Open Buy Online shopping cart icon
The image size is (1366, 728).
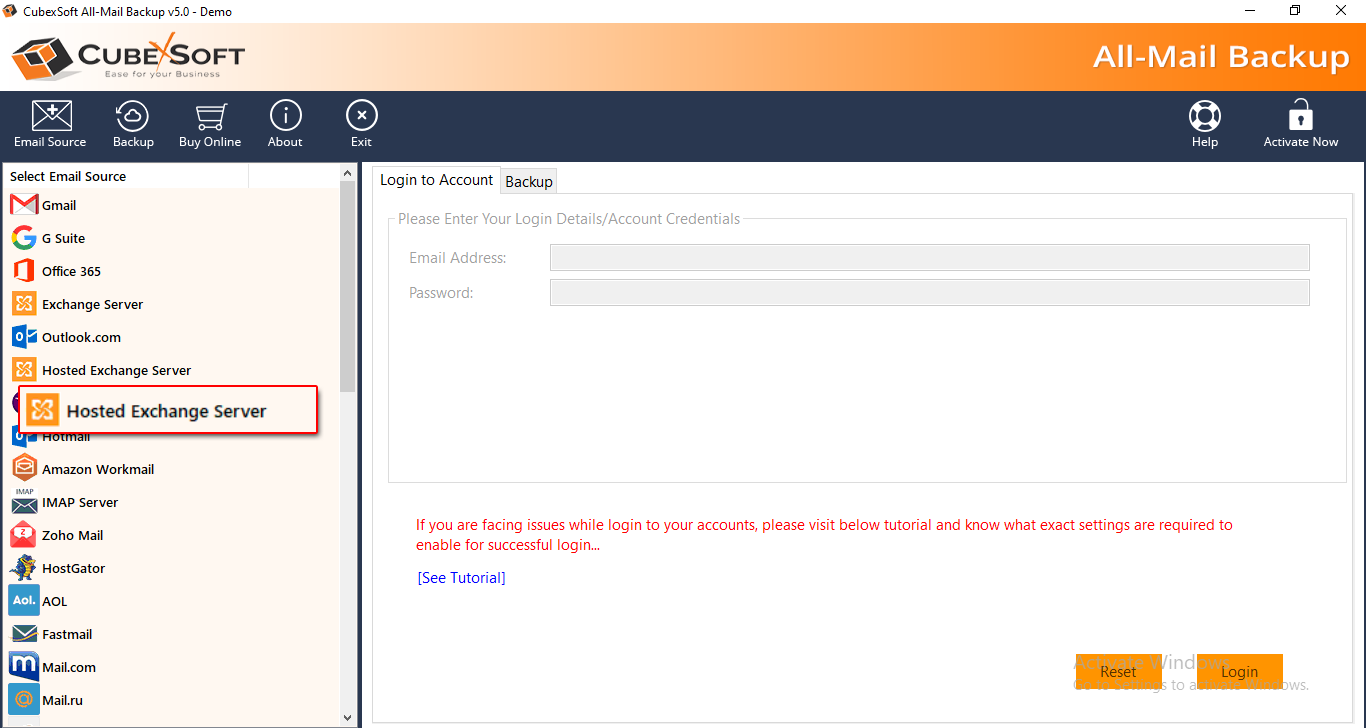click(x=210, y=116)
